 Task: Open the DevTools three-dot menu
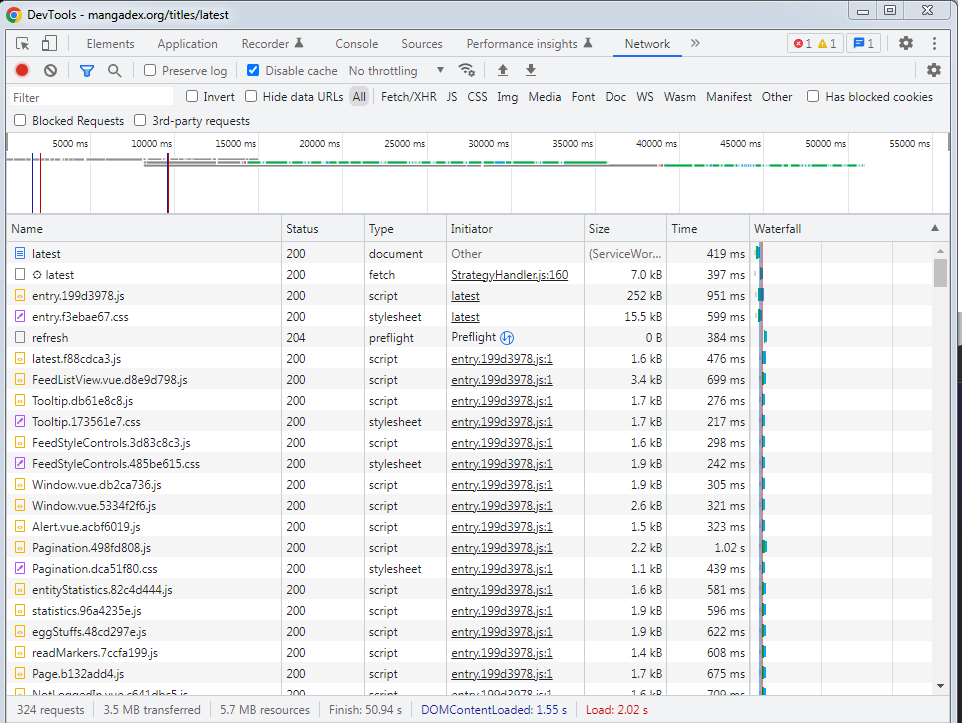(x=934, y=44)
